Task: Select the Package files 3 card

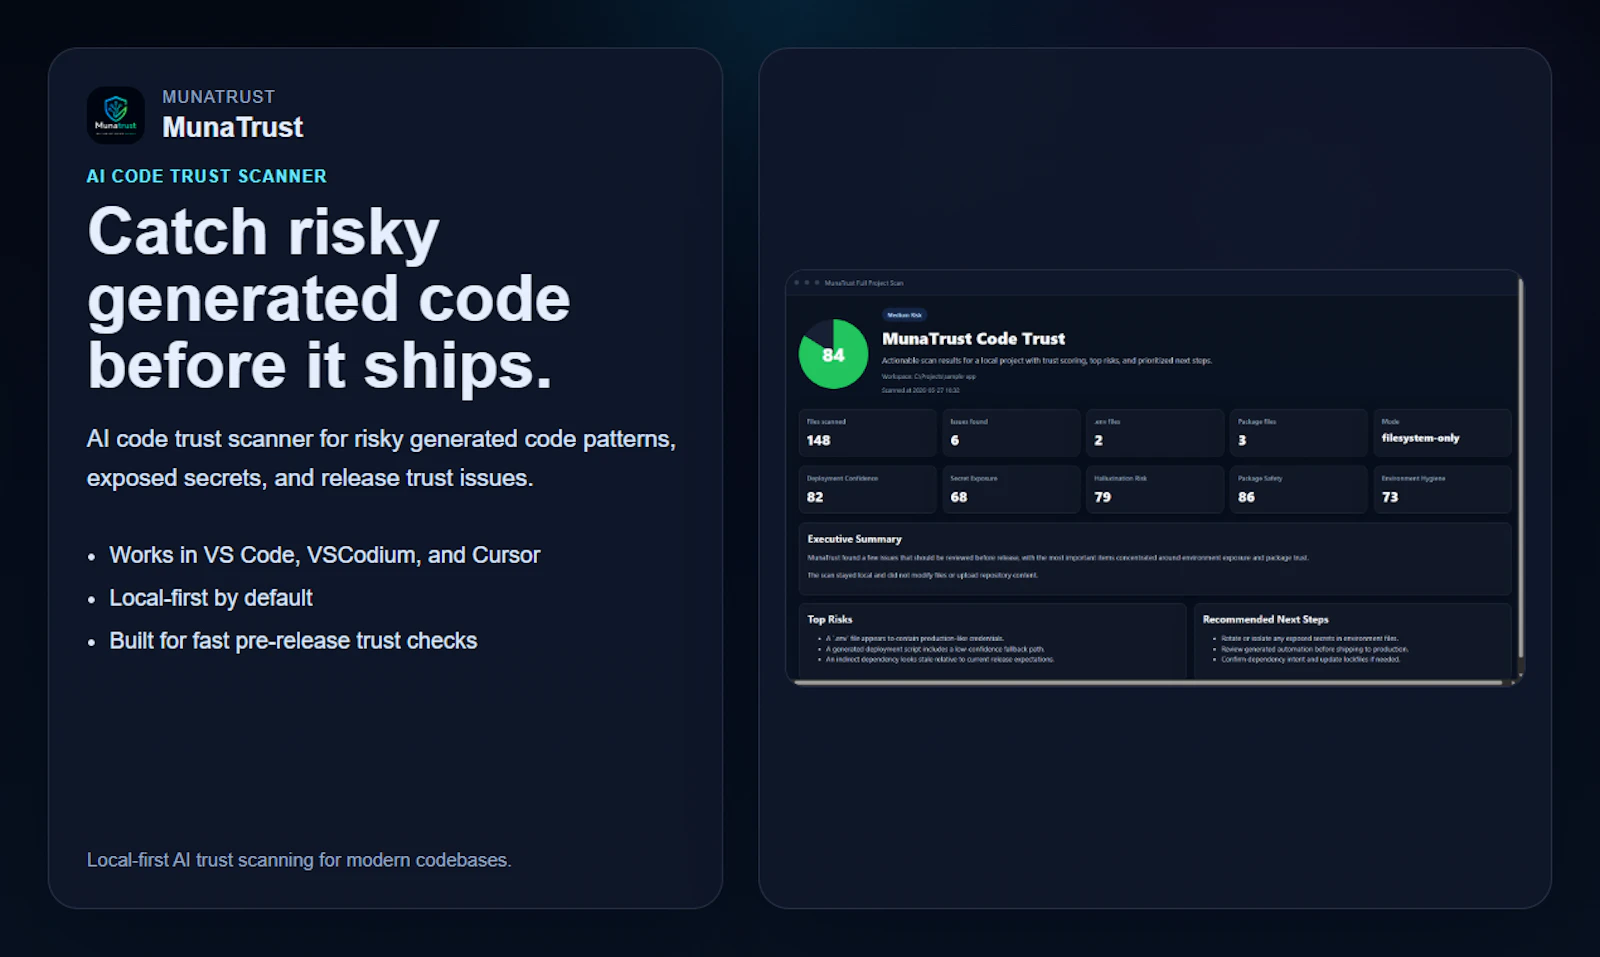Action: 1299,433
